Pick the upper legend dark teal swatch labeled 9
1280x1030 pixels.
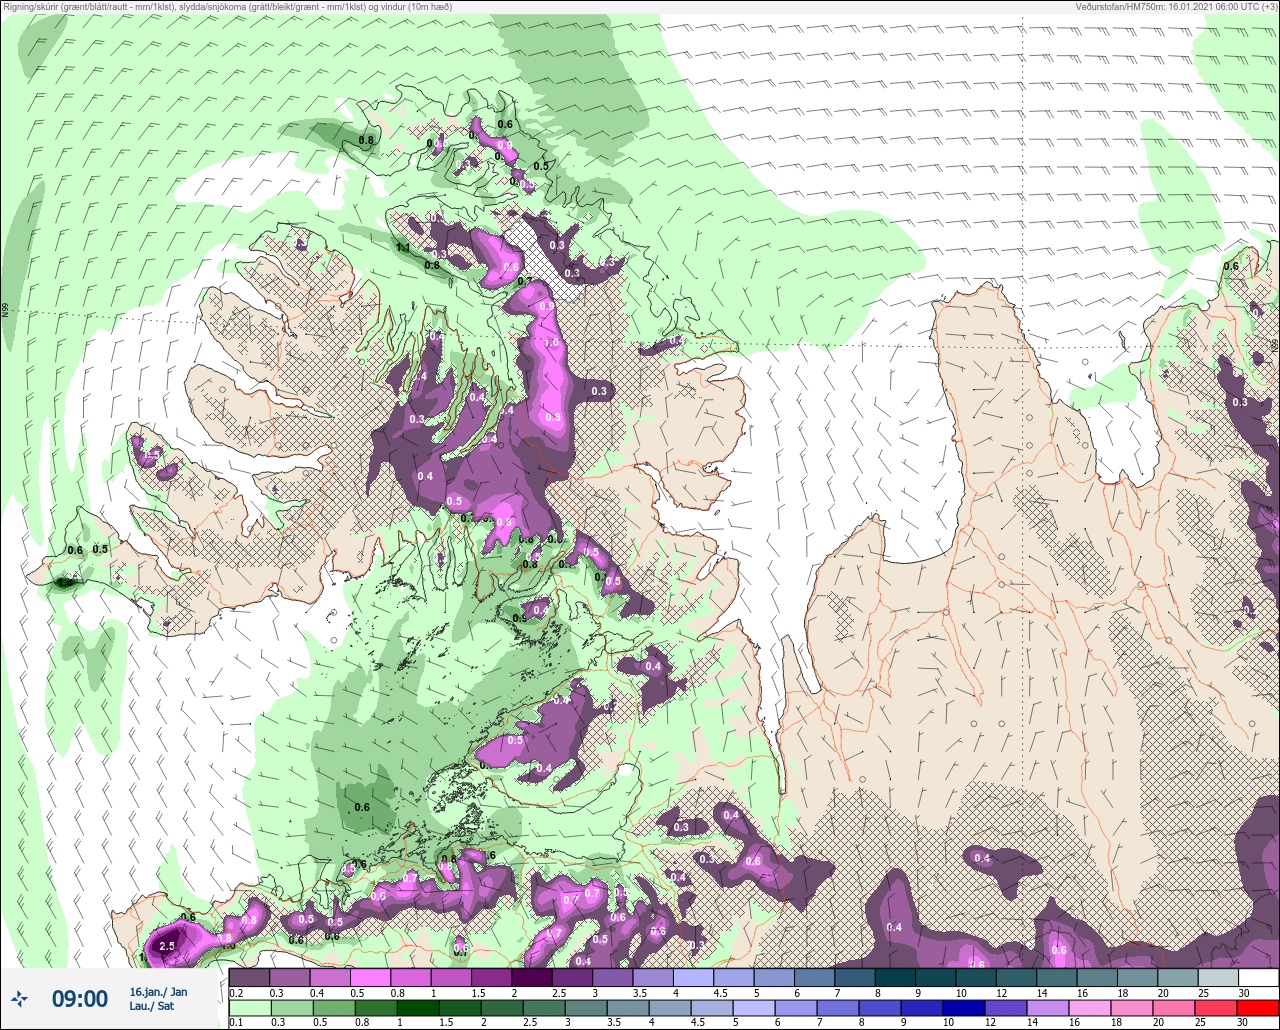point(936,977)
